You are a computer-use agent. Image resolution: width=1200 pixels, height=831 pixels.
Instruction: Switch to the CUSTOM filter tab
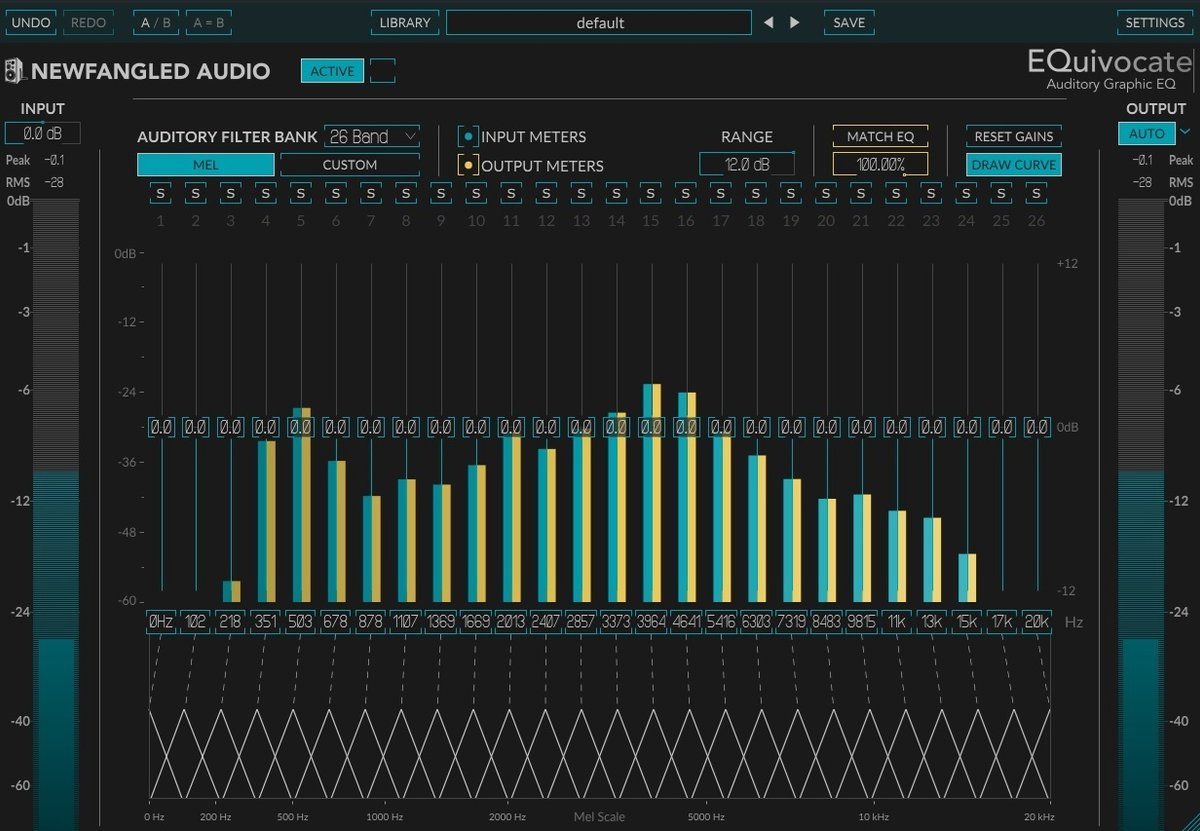(x=350, y=164)
